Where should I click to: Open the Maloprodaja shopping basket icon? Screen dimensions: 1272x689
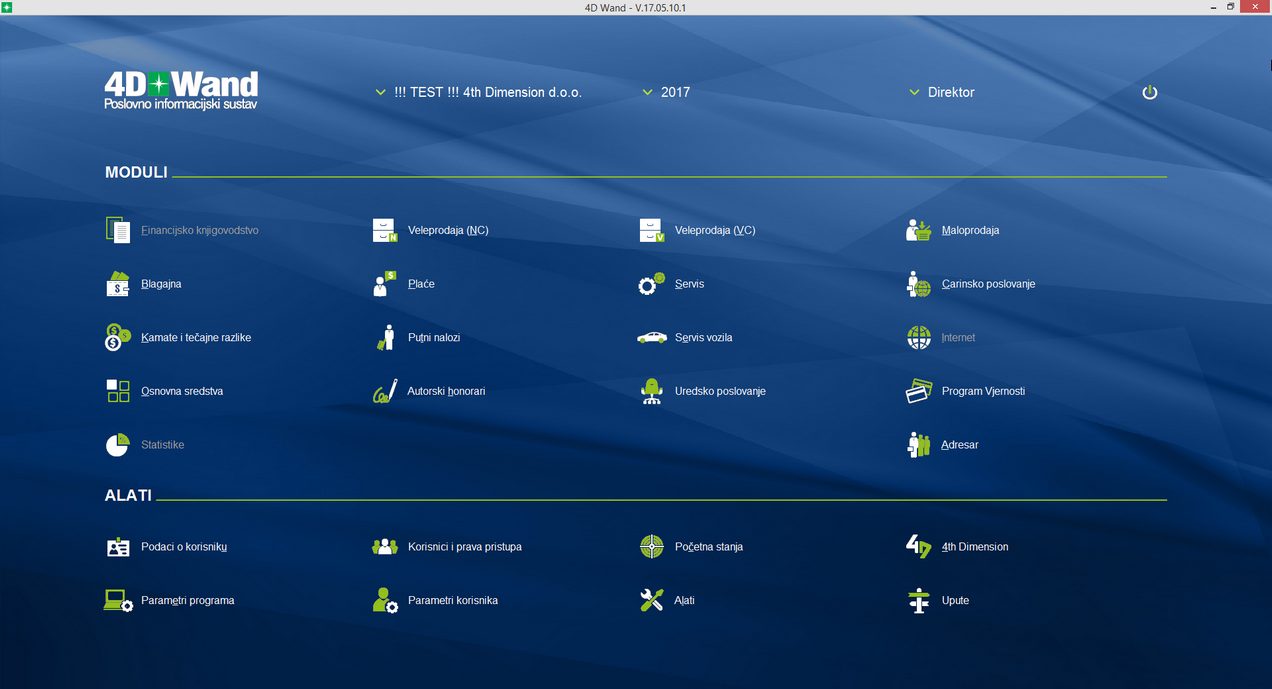[x=919, y=230]
